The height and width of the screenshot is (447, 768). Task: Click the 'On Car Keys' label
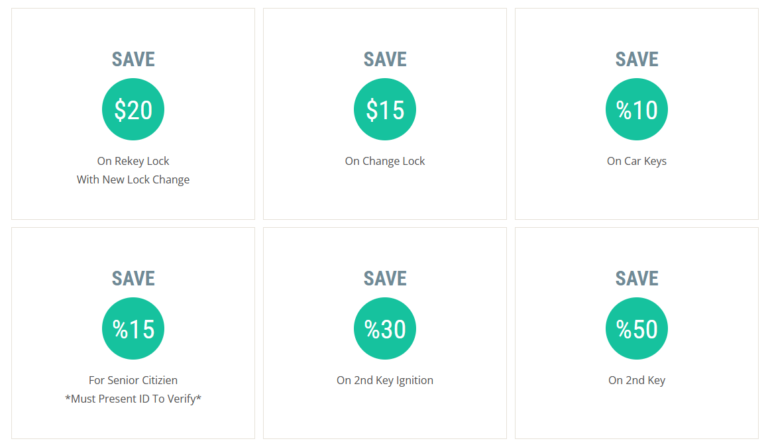click(x=637, y=161)
